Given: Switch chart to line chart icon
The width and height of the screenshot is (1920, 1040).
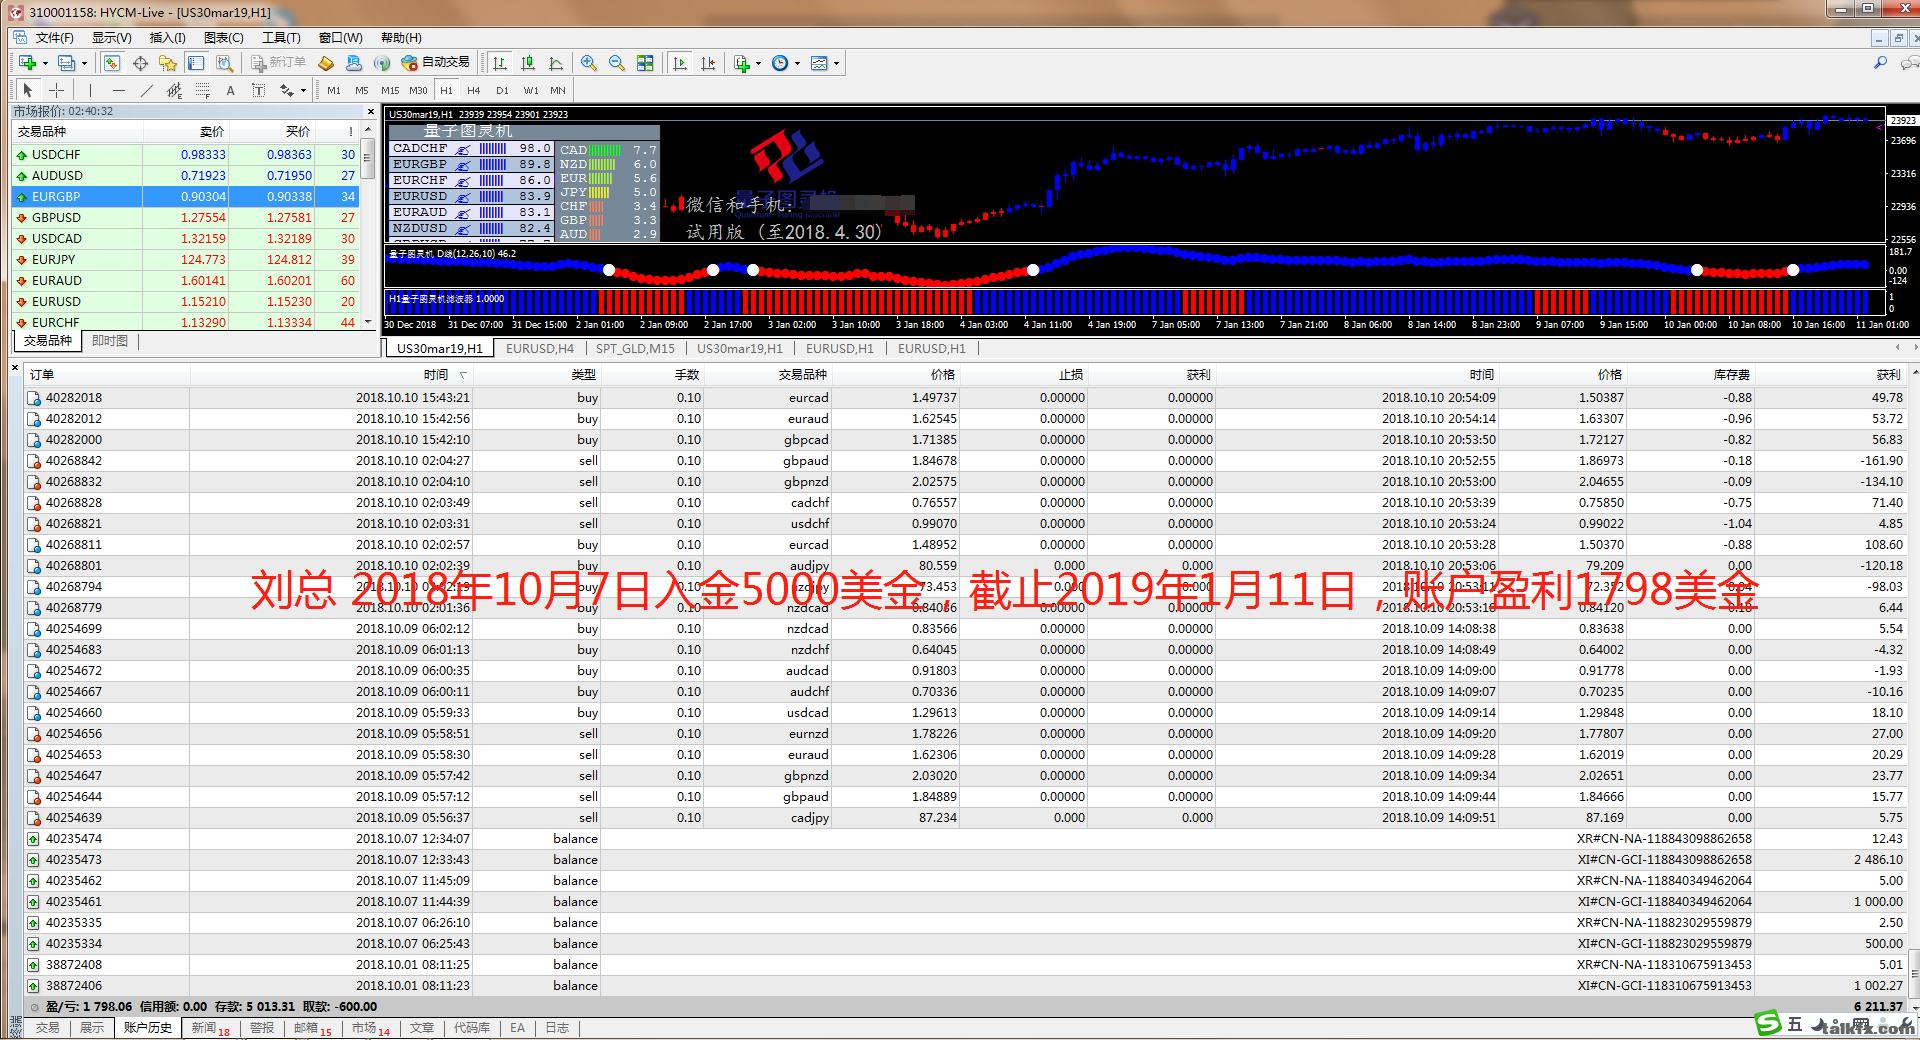Looking at the screenshot, I should coord(556,63).
